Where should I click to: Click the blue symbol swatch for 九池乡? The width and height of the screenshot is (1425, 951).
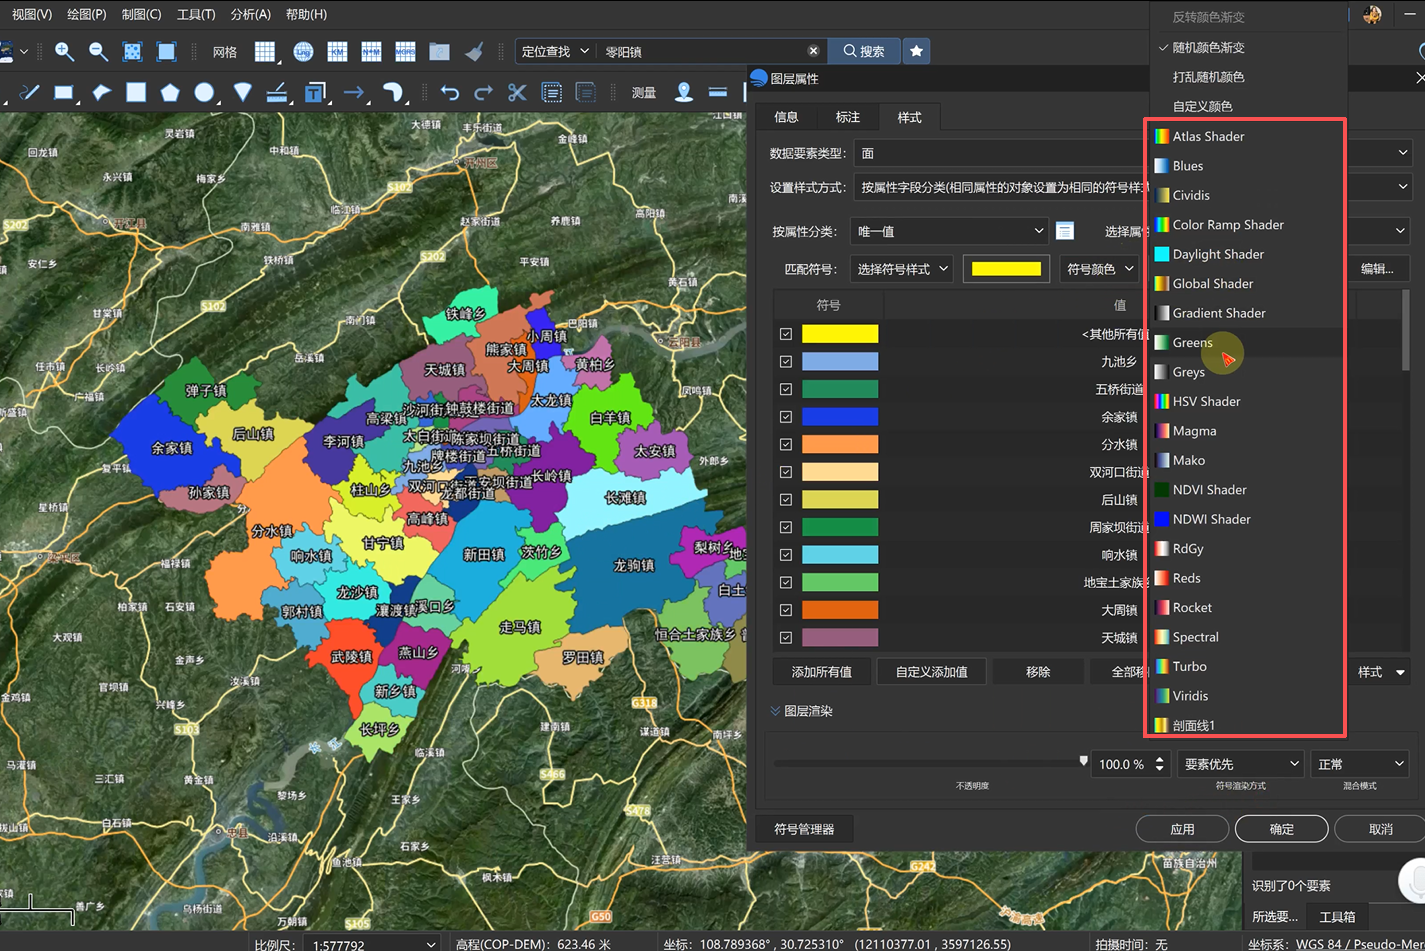tap(840, 362)
